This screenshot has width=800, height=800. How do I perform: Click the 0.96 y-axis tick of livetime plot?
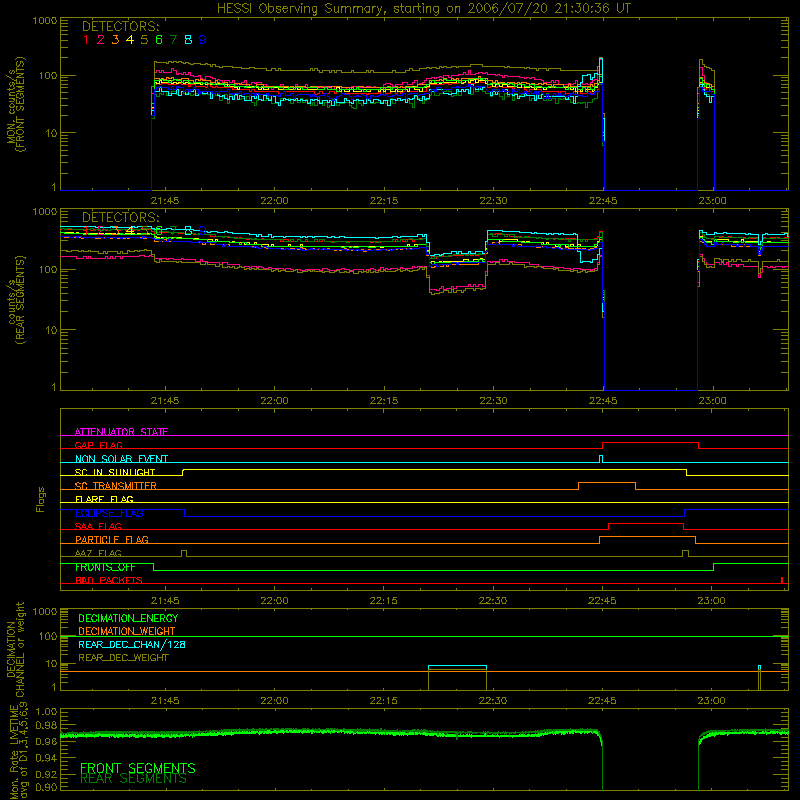pos(47,741)
